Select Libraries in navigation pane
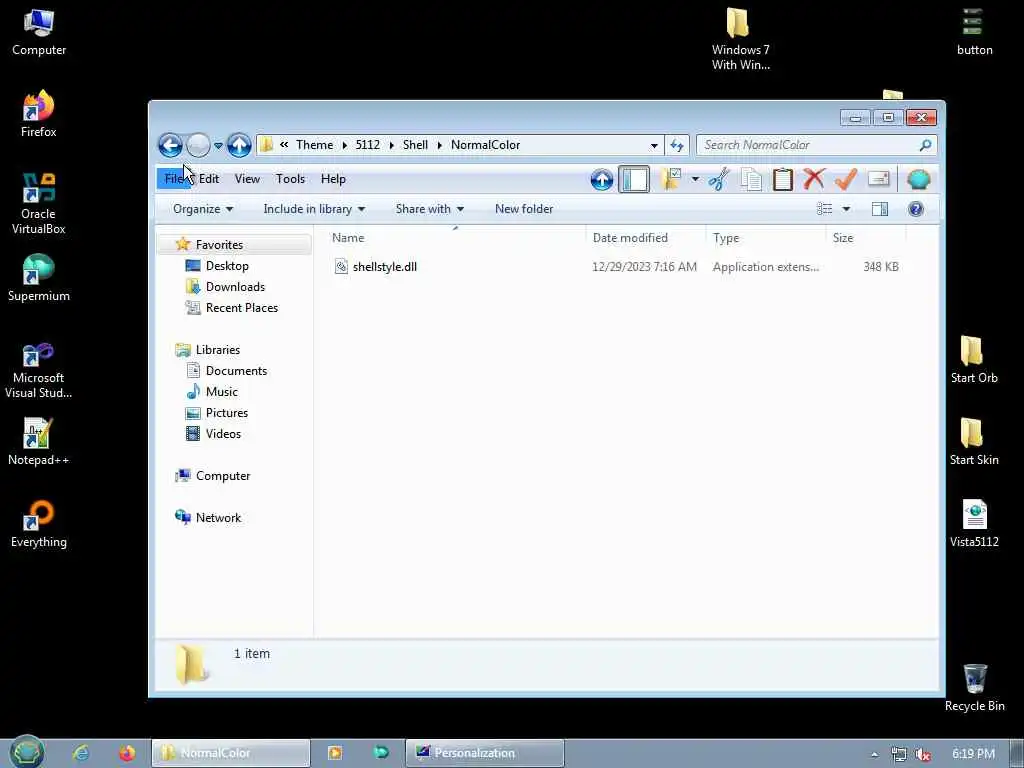This screenshot has width=1024, height=768. click(217, 350)
